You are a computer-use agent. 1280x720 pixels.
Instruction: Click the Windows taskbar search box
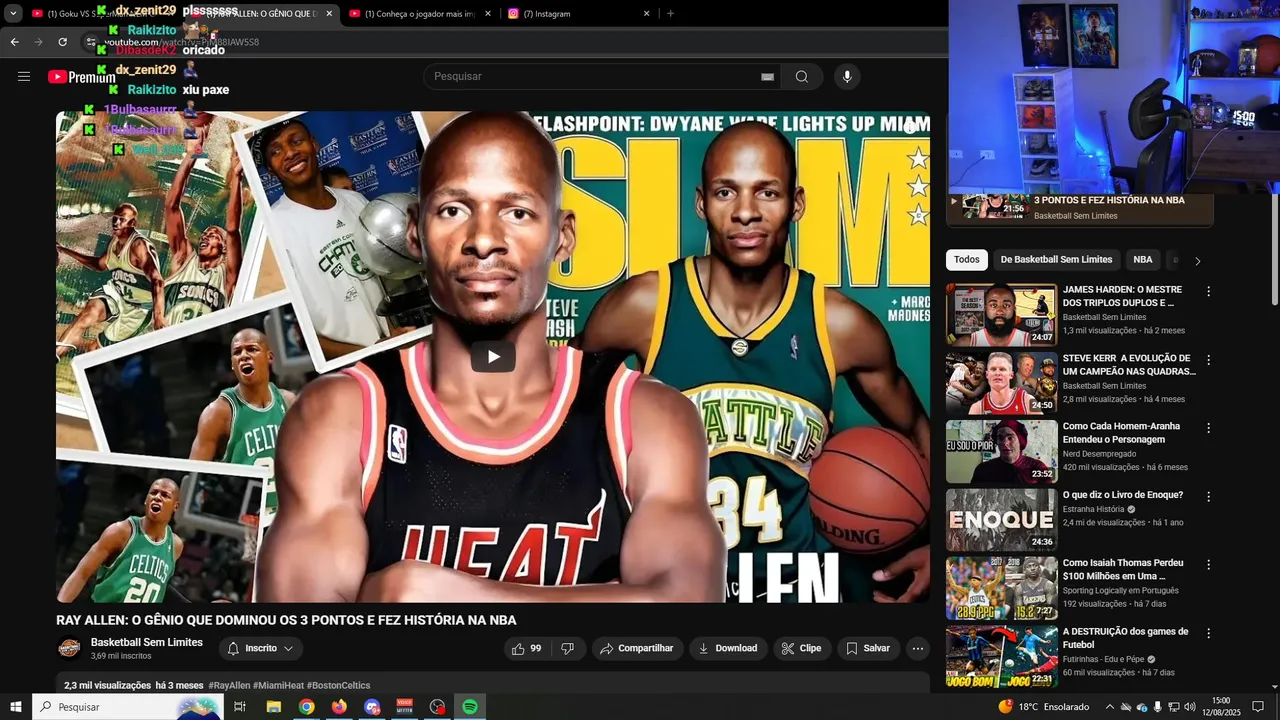point(128,707)
